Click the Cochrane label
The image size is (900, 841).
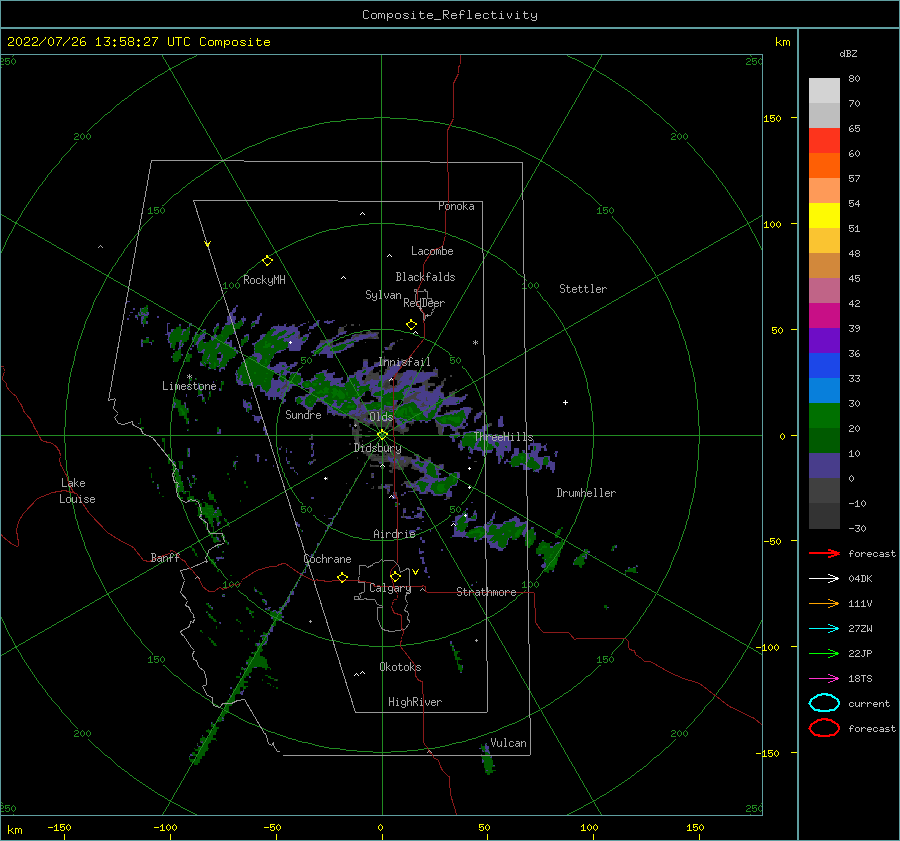pyautogui.click(x=327, y=559)
